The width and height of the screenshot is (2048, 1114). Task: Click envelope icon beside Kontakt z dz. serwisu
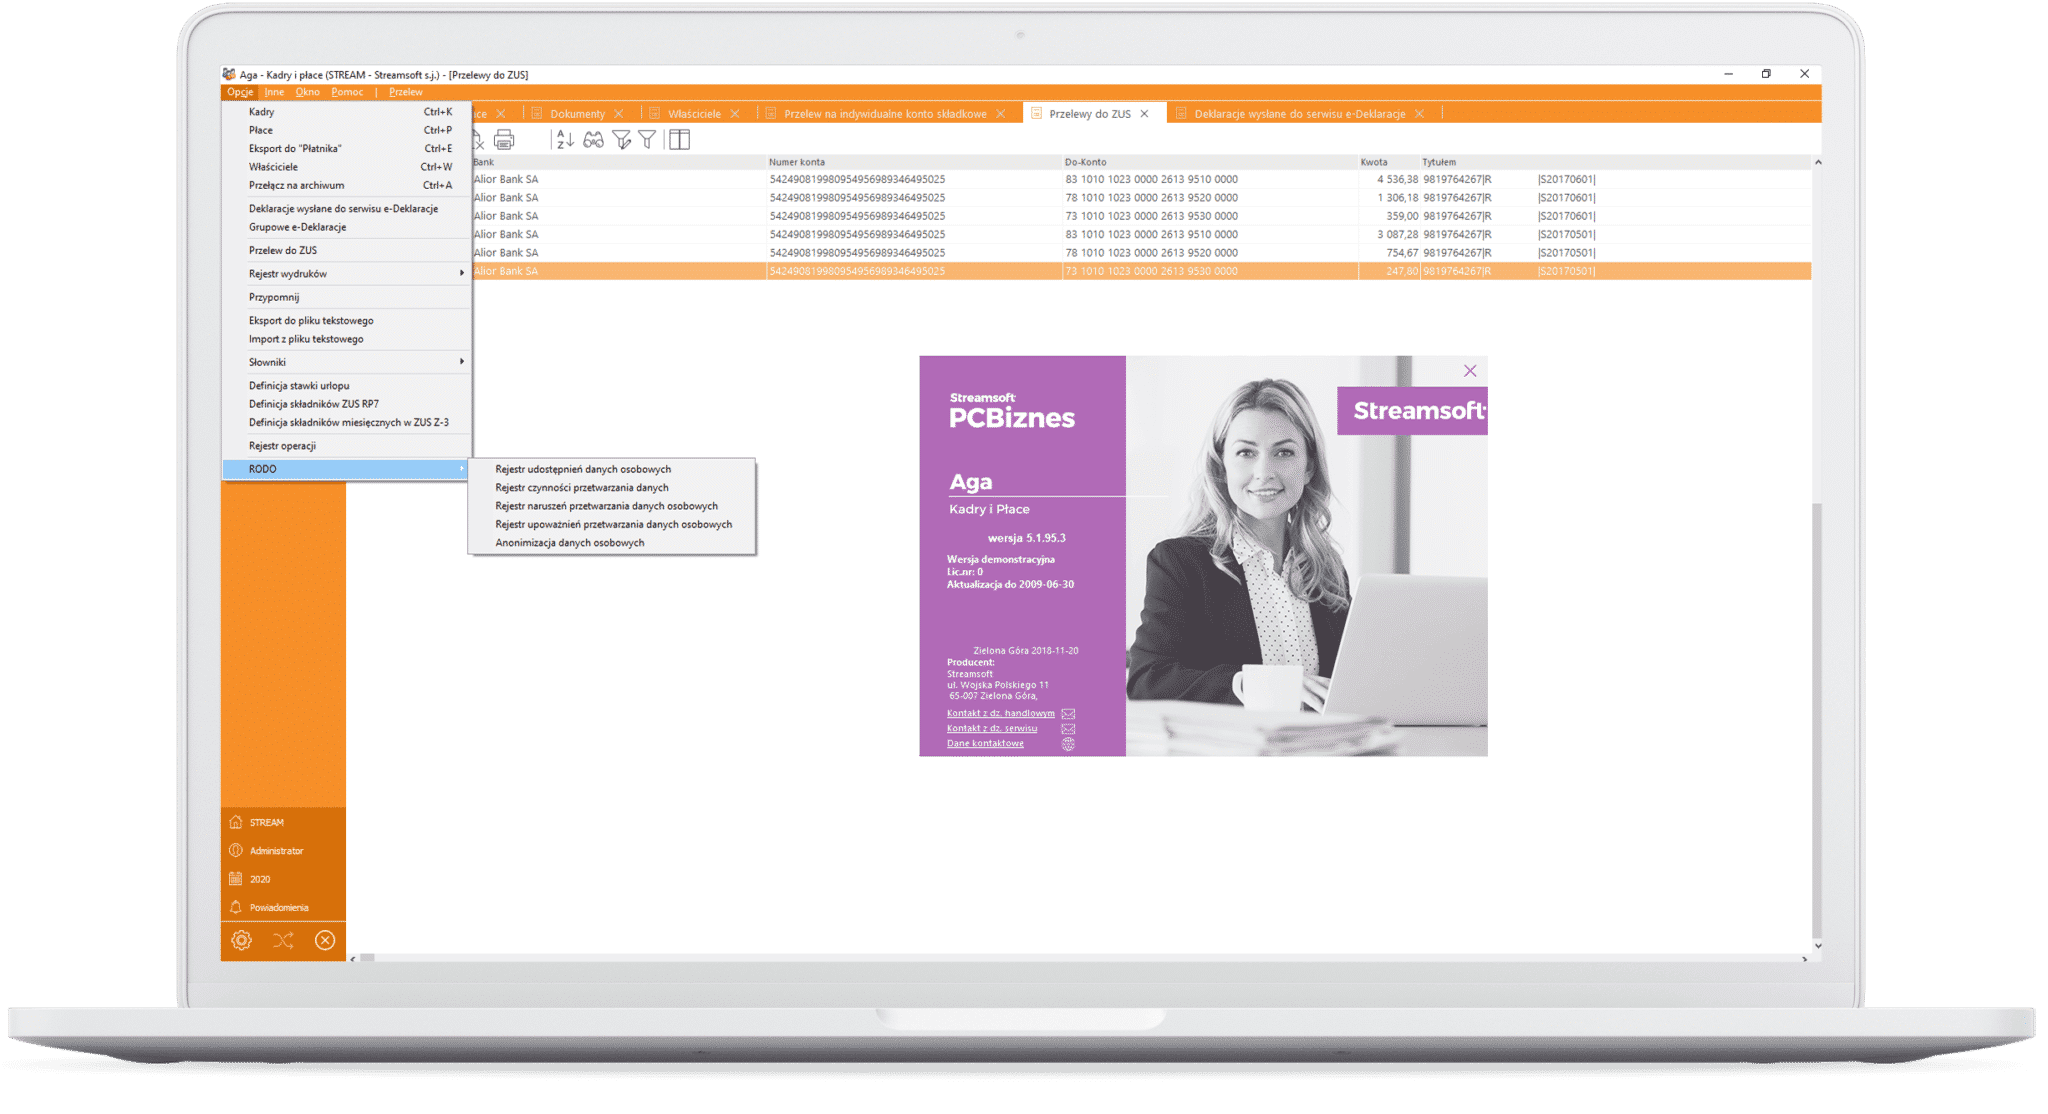point(1068,729)
